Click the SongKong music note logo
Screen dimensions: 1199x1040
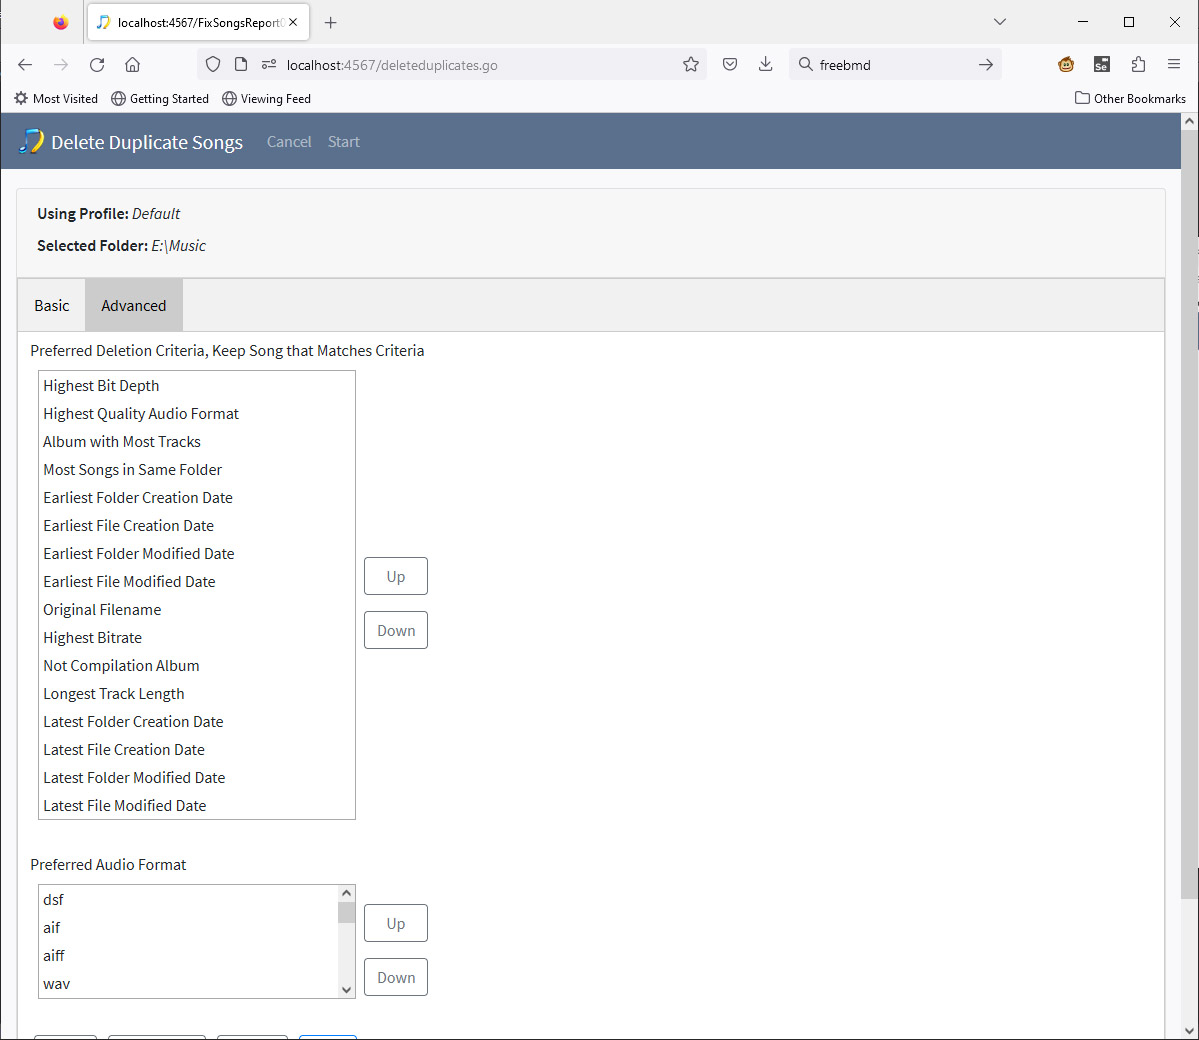pos(31,142)
